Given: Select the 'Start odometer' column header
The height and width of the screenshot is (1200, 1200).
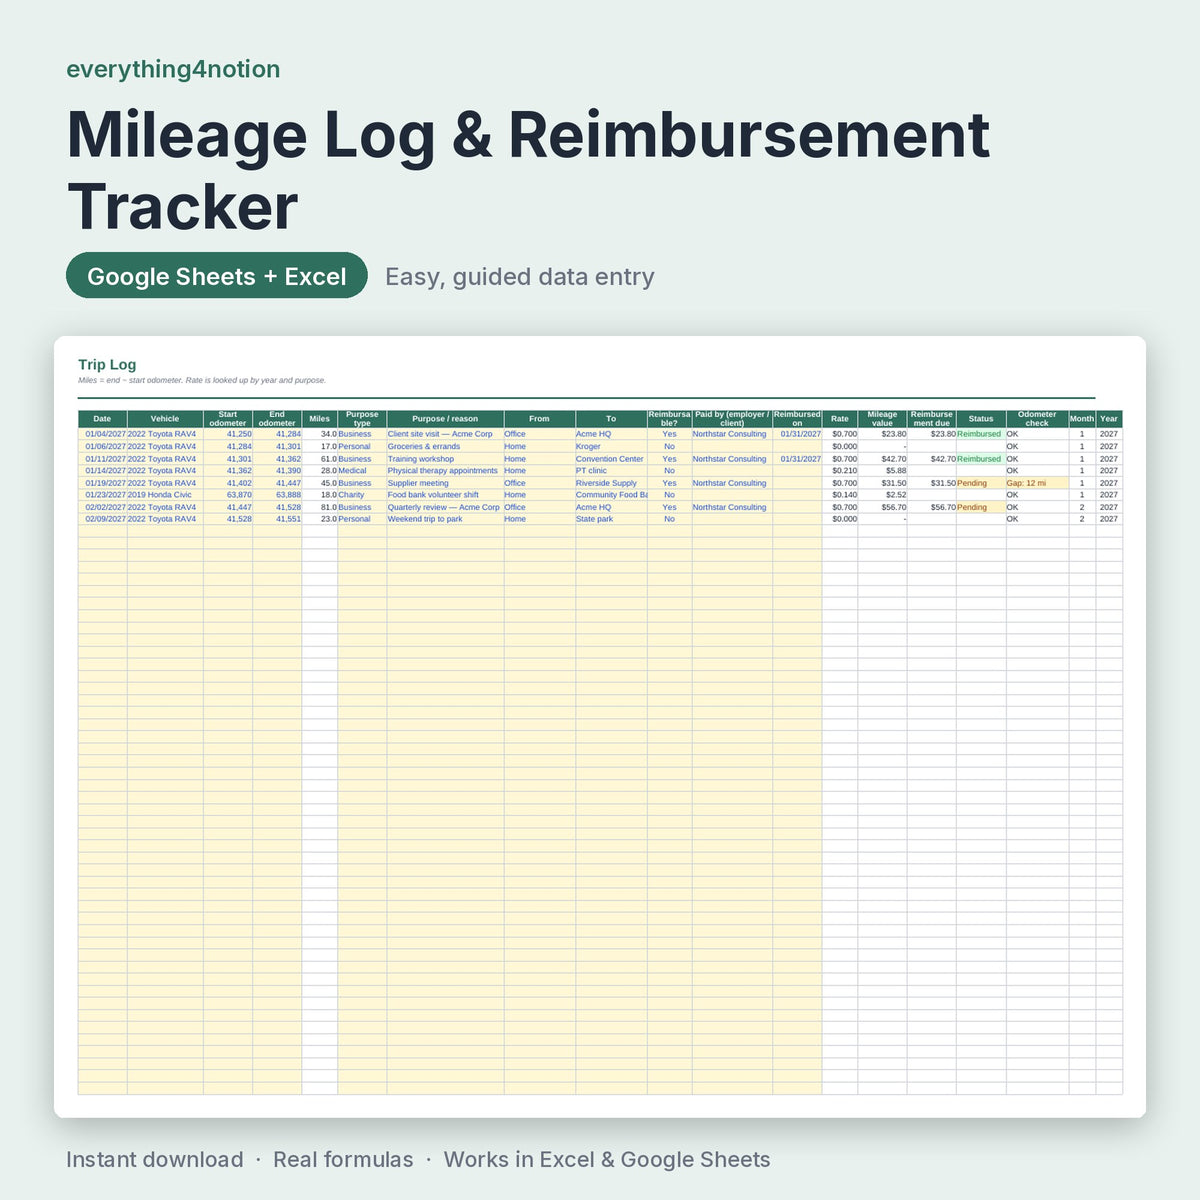Looking at the screenshot, I should (228, 419).
